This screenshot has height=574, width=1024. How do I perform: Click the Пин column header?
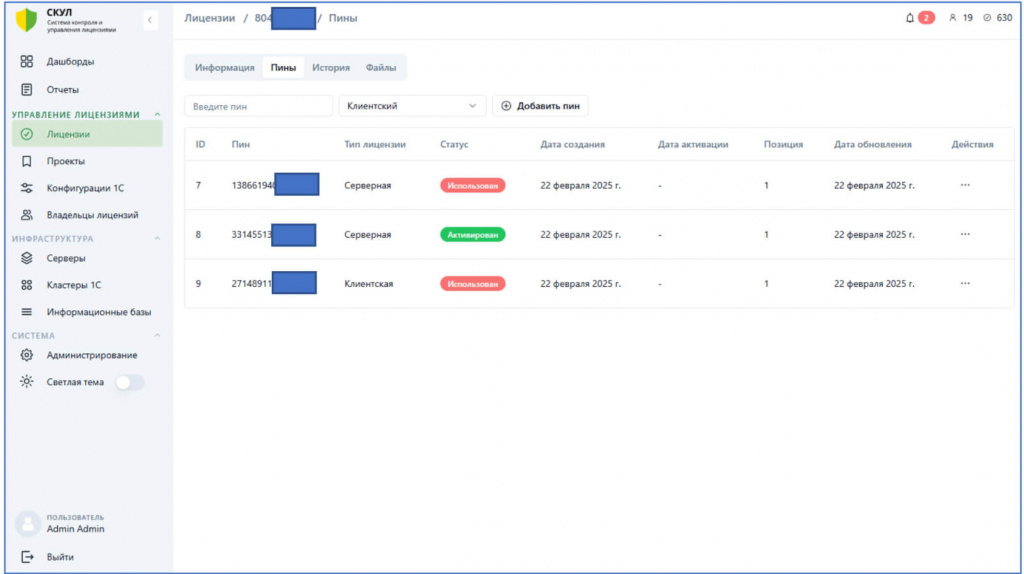(x=241, y=144)
